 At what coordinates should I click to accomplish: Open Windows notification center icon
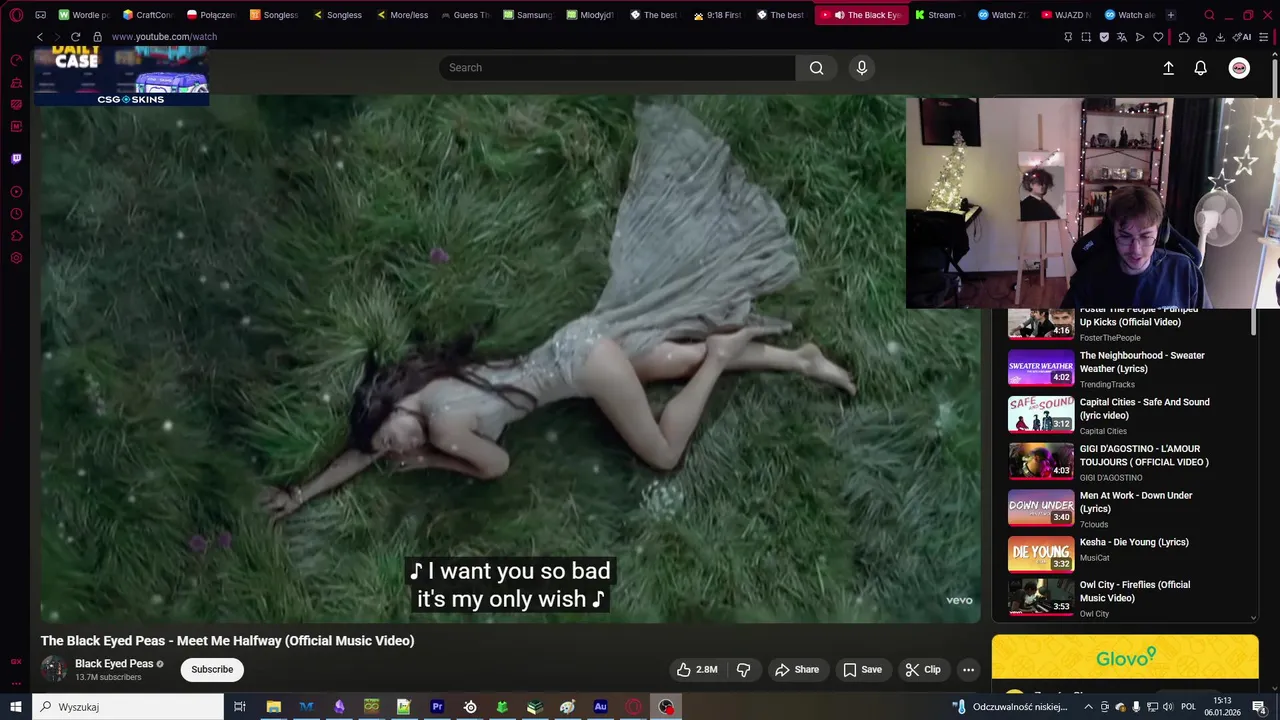point(1259,707)
